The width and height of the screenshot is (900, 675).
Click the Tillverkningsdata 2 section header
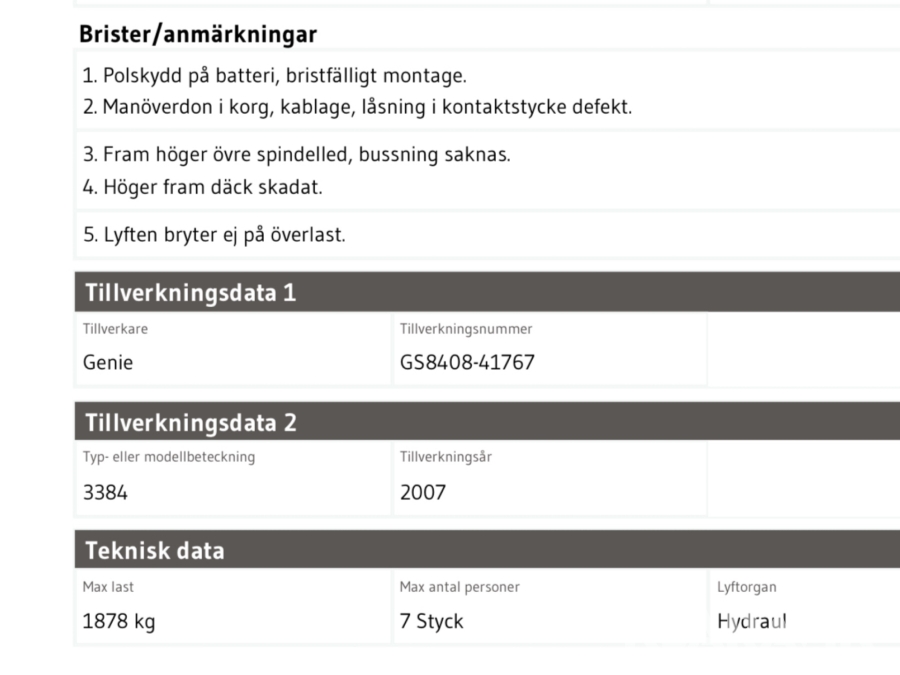[x=191, y=422]
